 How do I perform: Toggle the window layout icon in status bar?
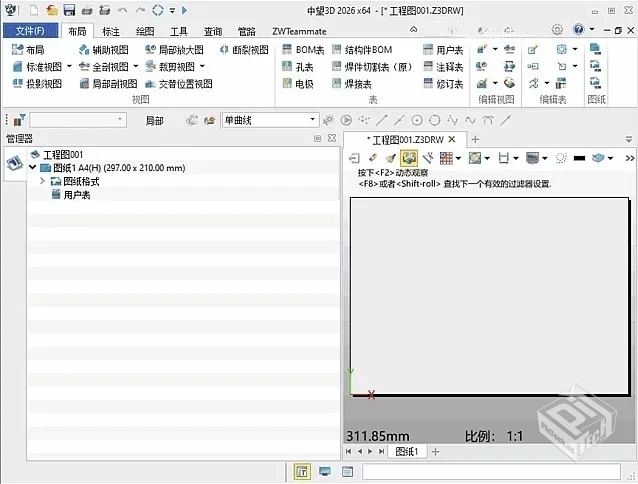[x=347, y=472]
